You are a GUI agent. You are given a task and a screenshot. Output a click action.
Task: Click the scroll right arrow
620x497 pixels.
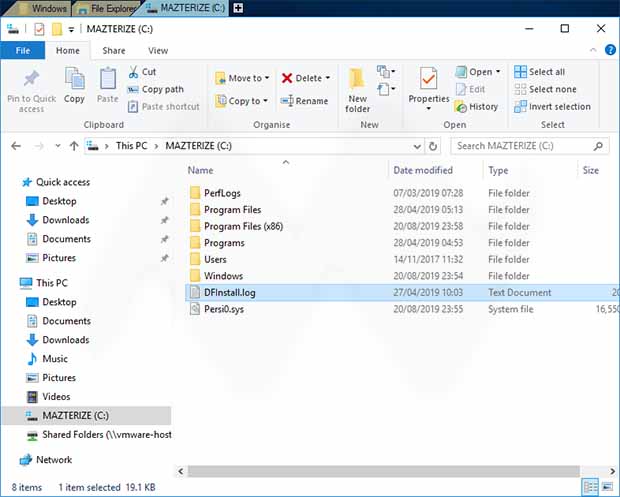point(612,471)
